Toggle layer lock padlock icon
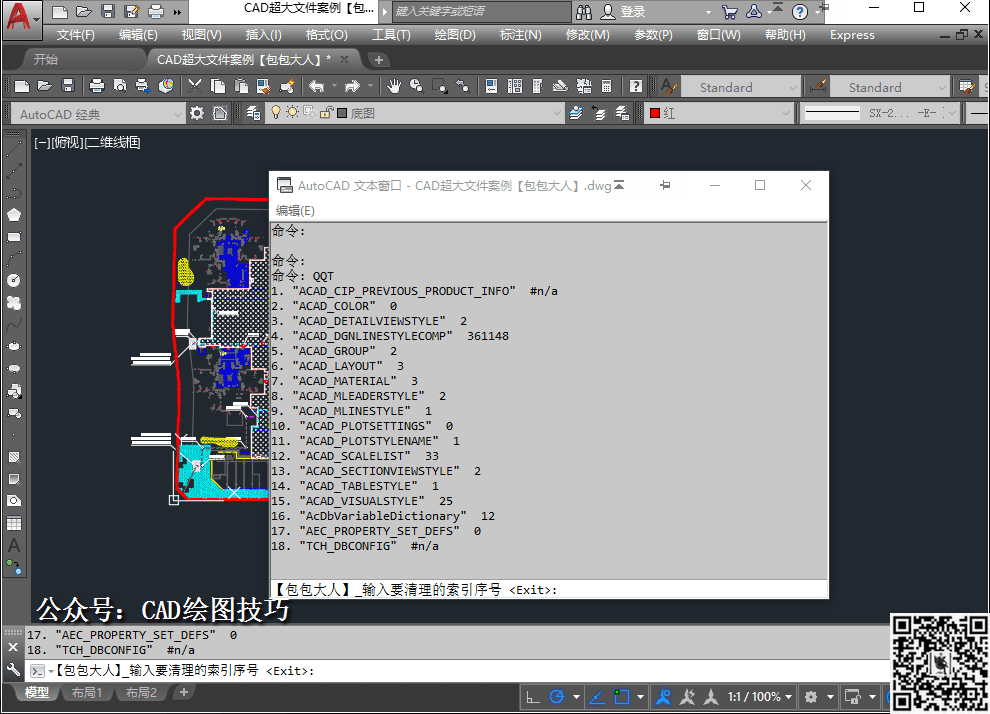The height and width of the screenshot is (714, 990). click(x=326, y=113)
